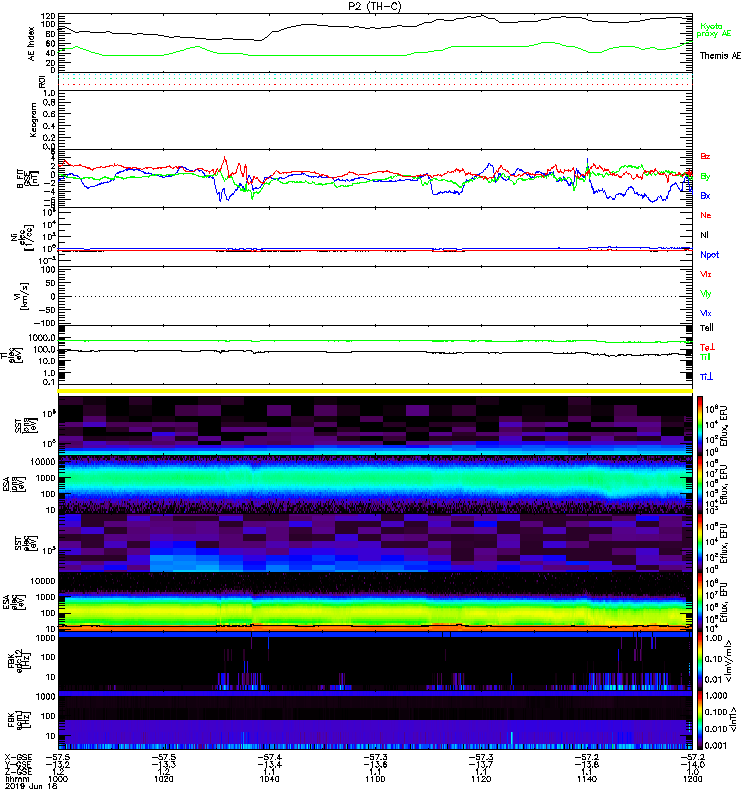The width and height of the screenshot is (750, 800).
Task: Click the yellow horizontal bar above the spectrograms
Action: [x=375, y=390]
